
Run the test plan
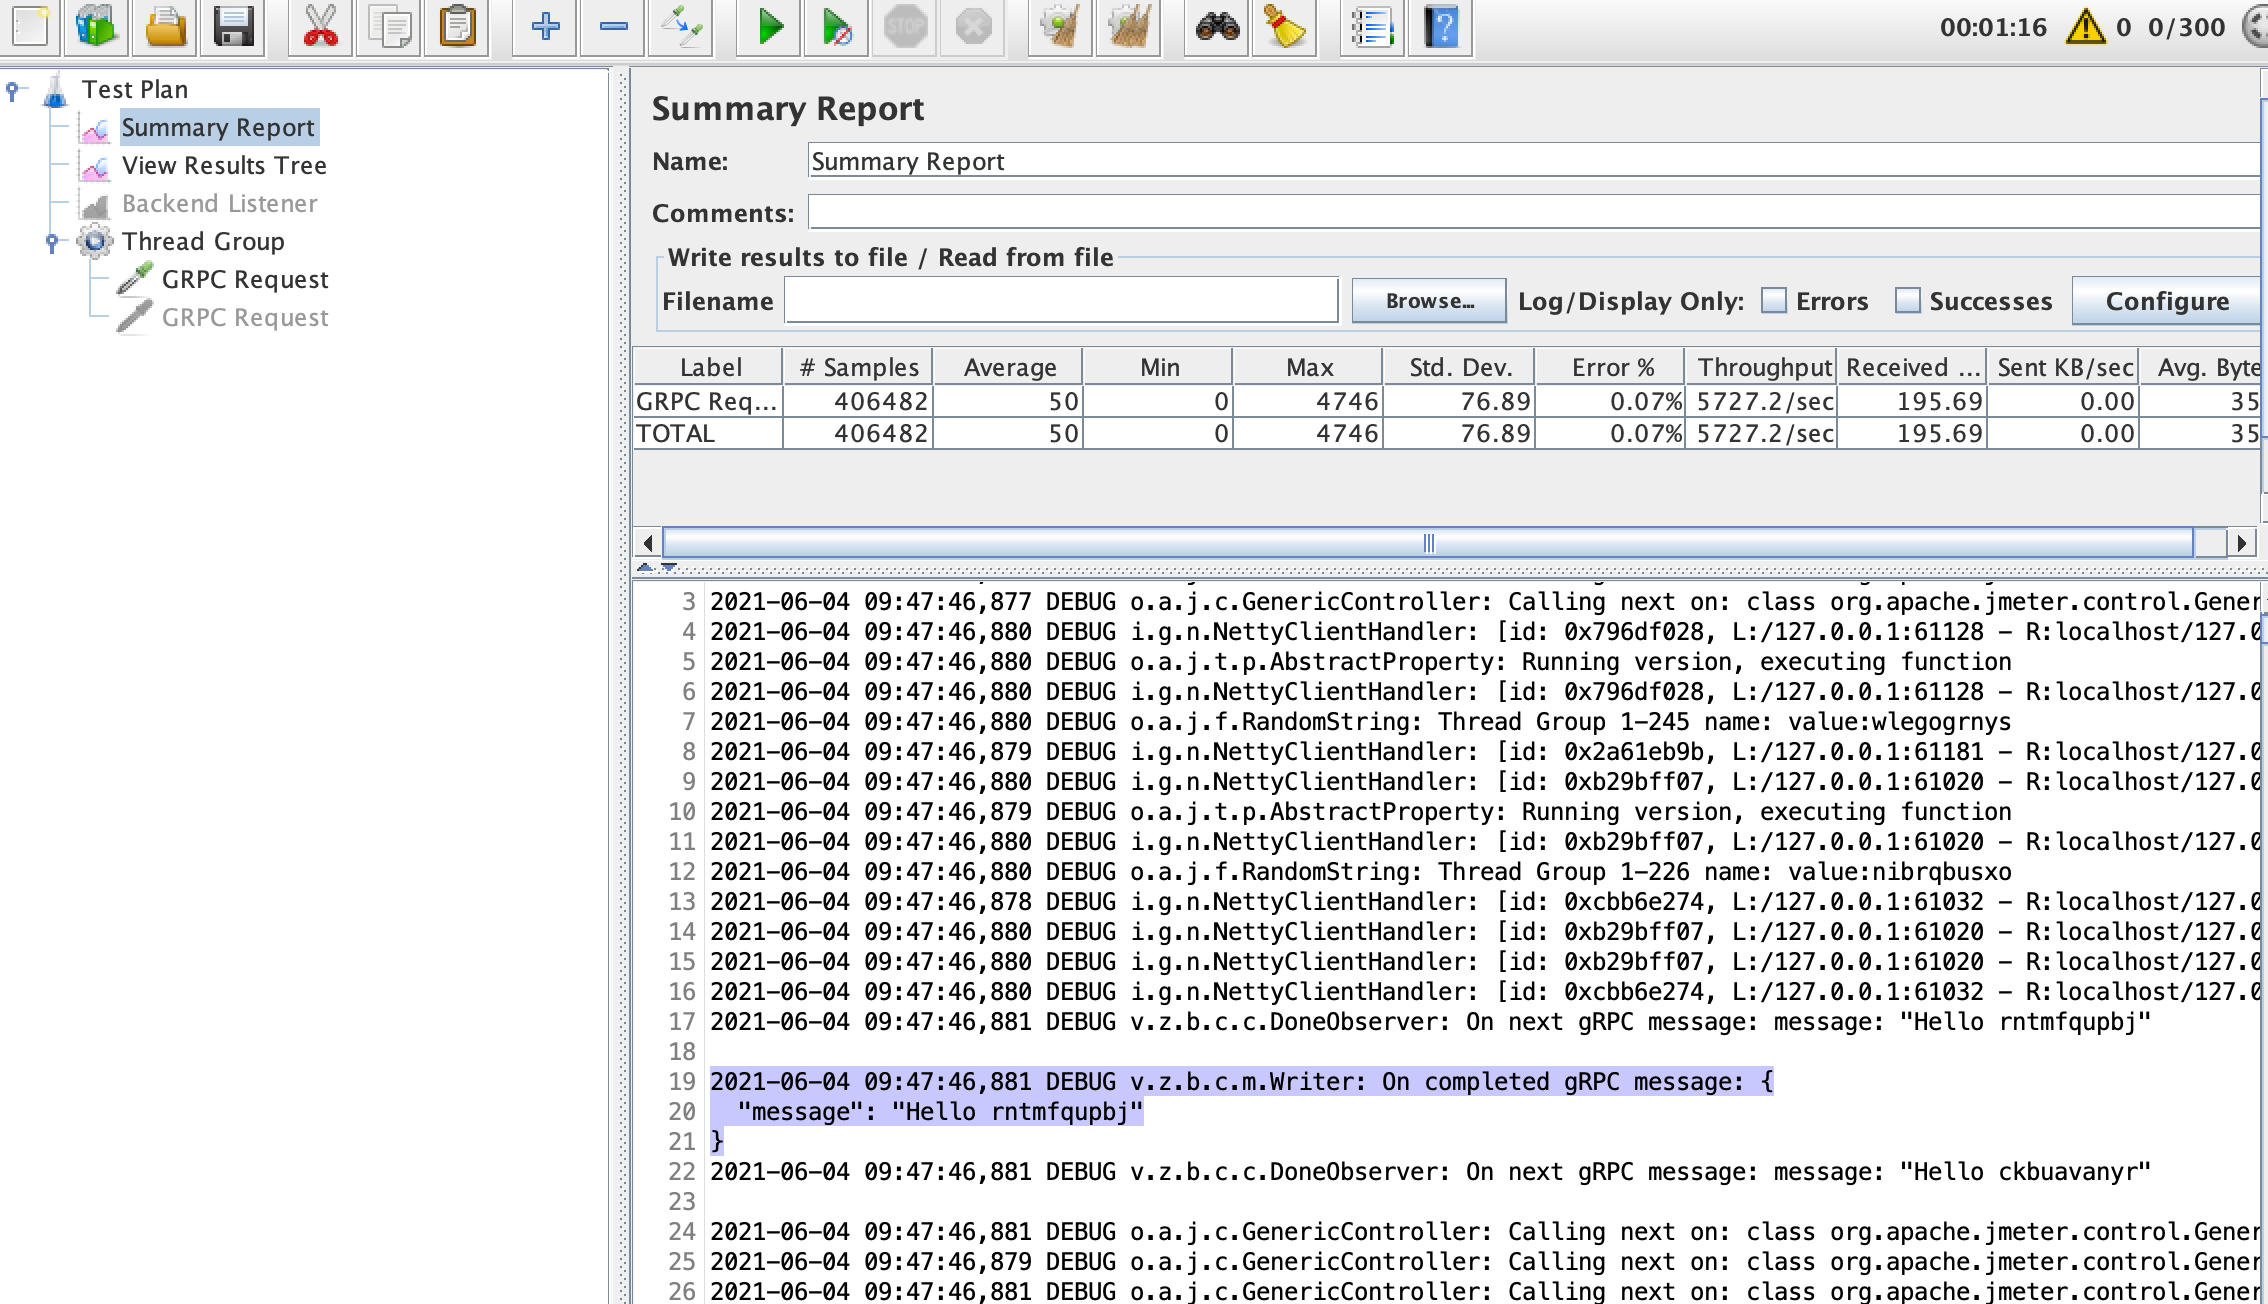pos(768,27)
